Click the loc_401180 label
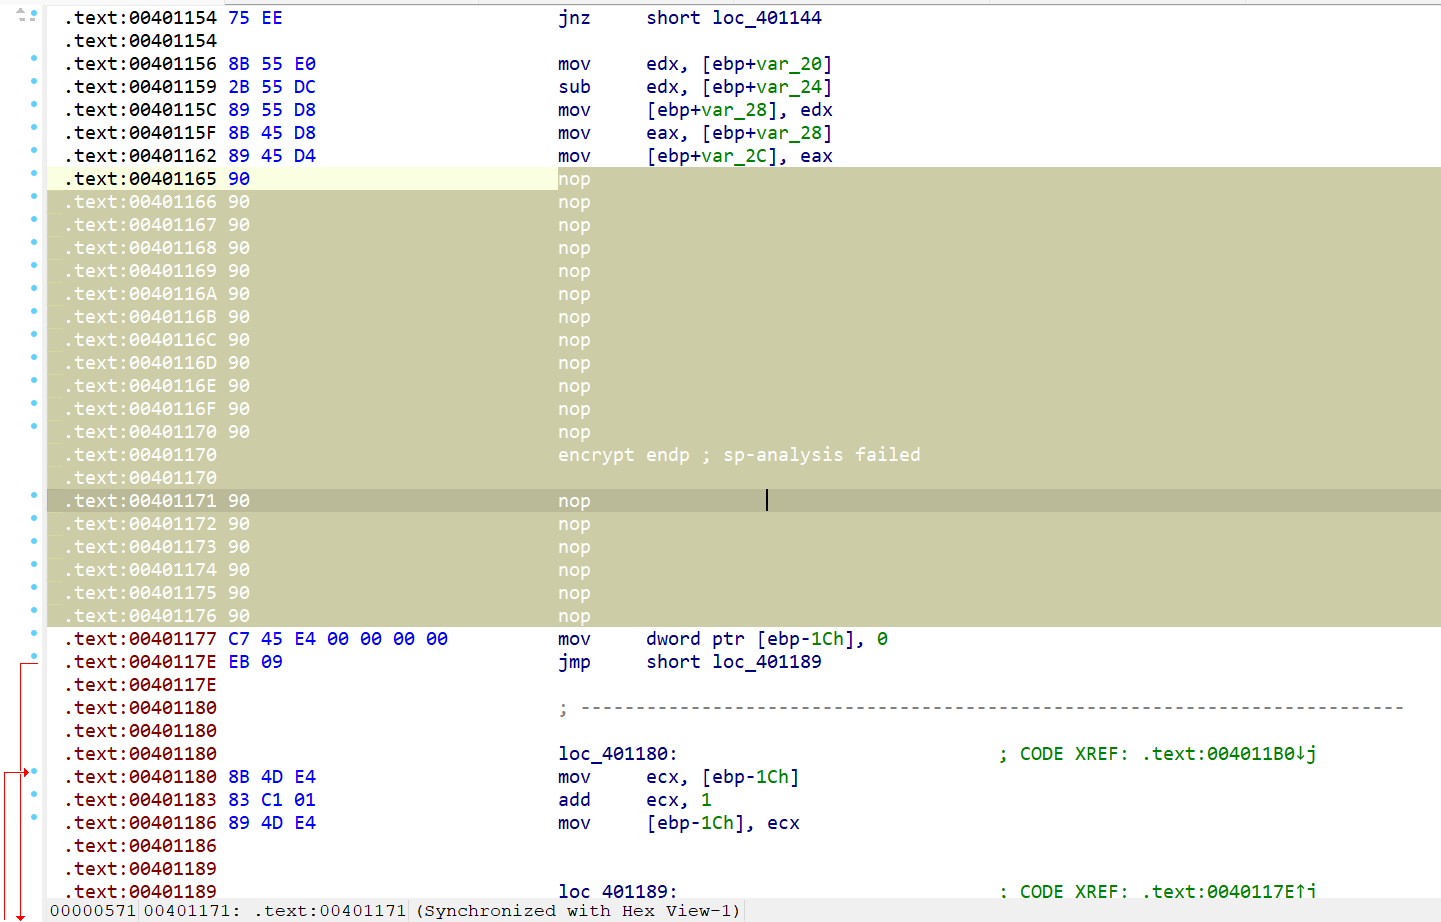This screenshot has height=922, width=1441. tap(617, 754)
